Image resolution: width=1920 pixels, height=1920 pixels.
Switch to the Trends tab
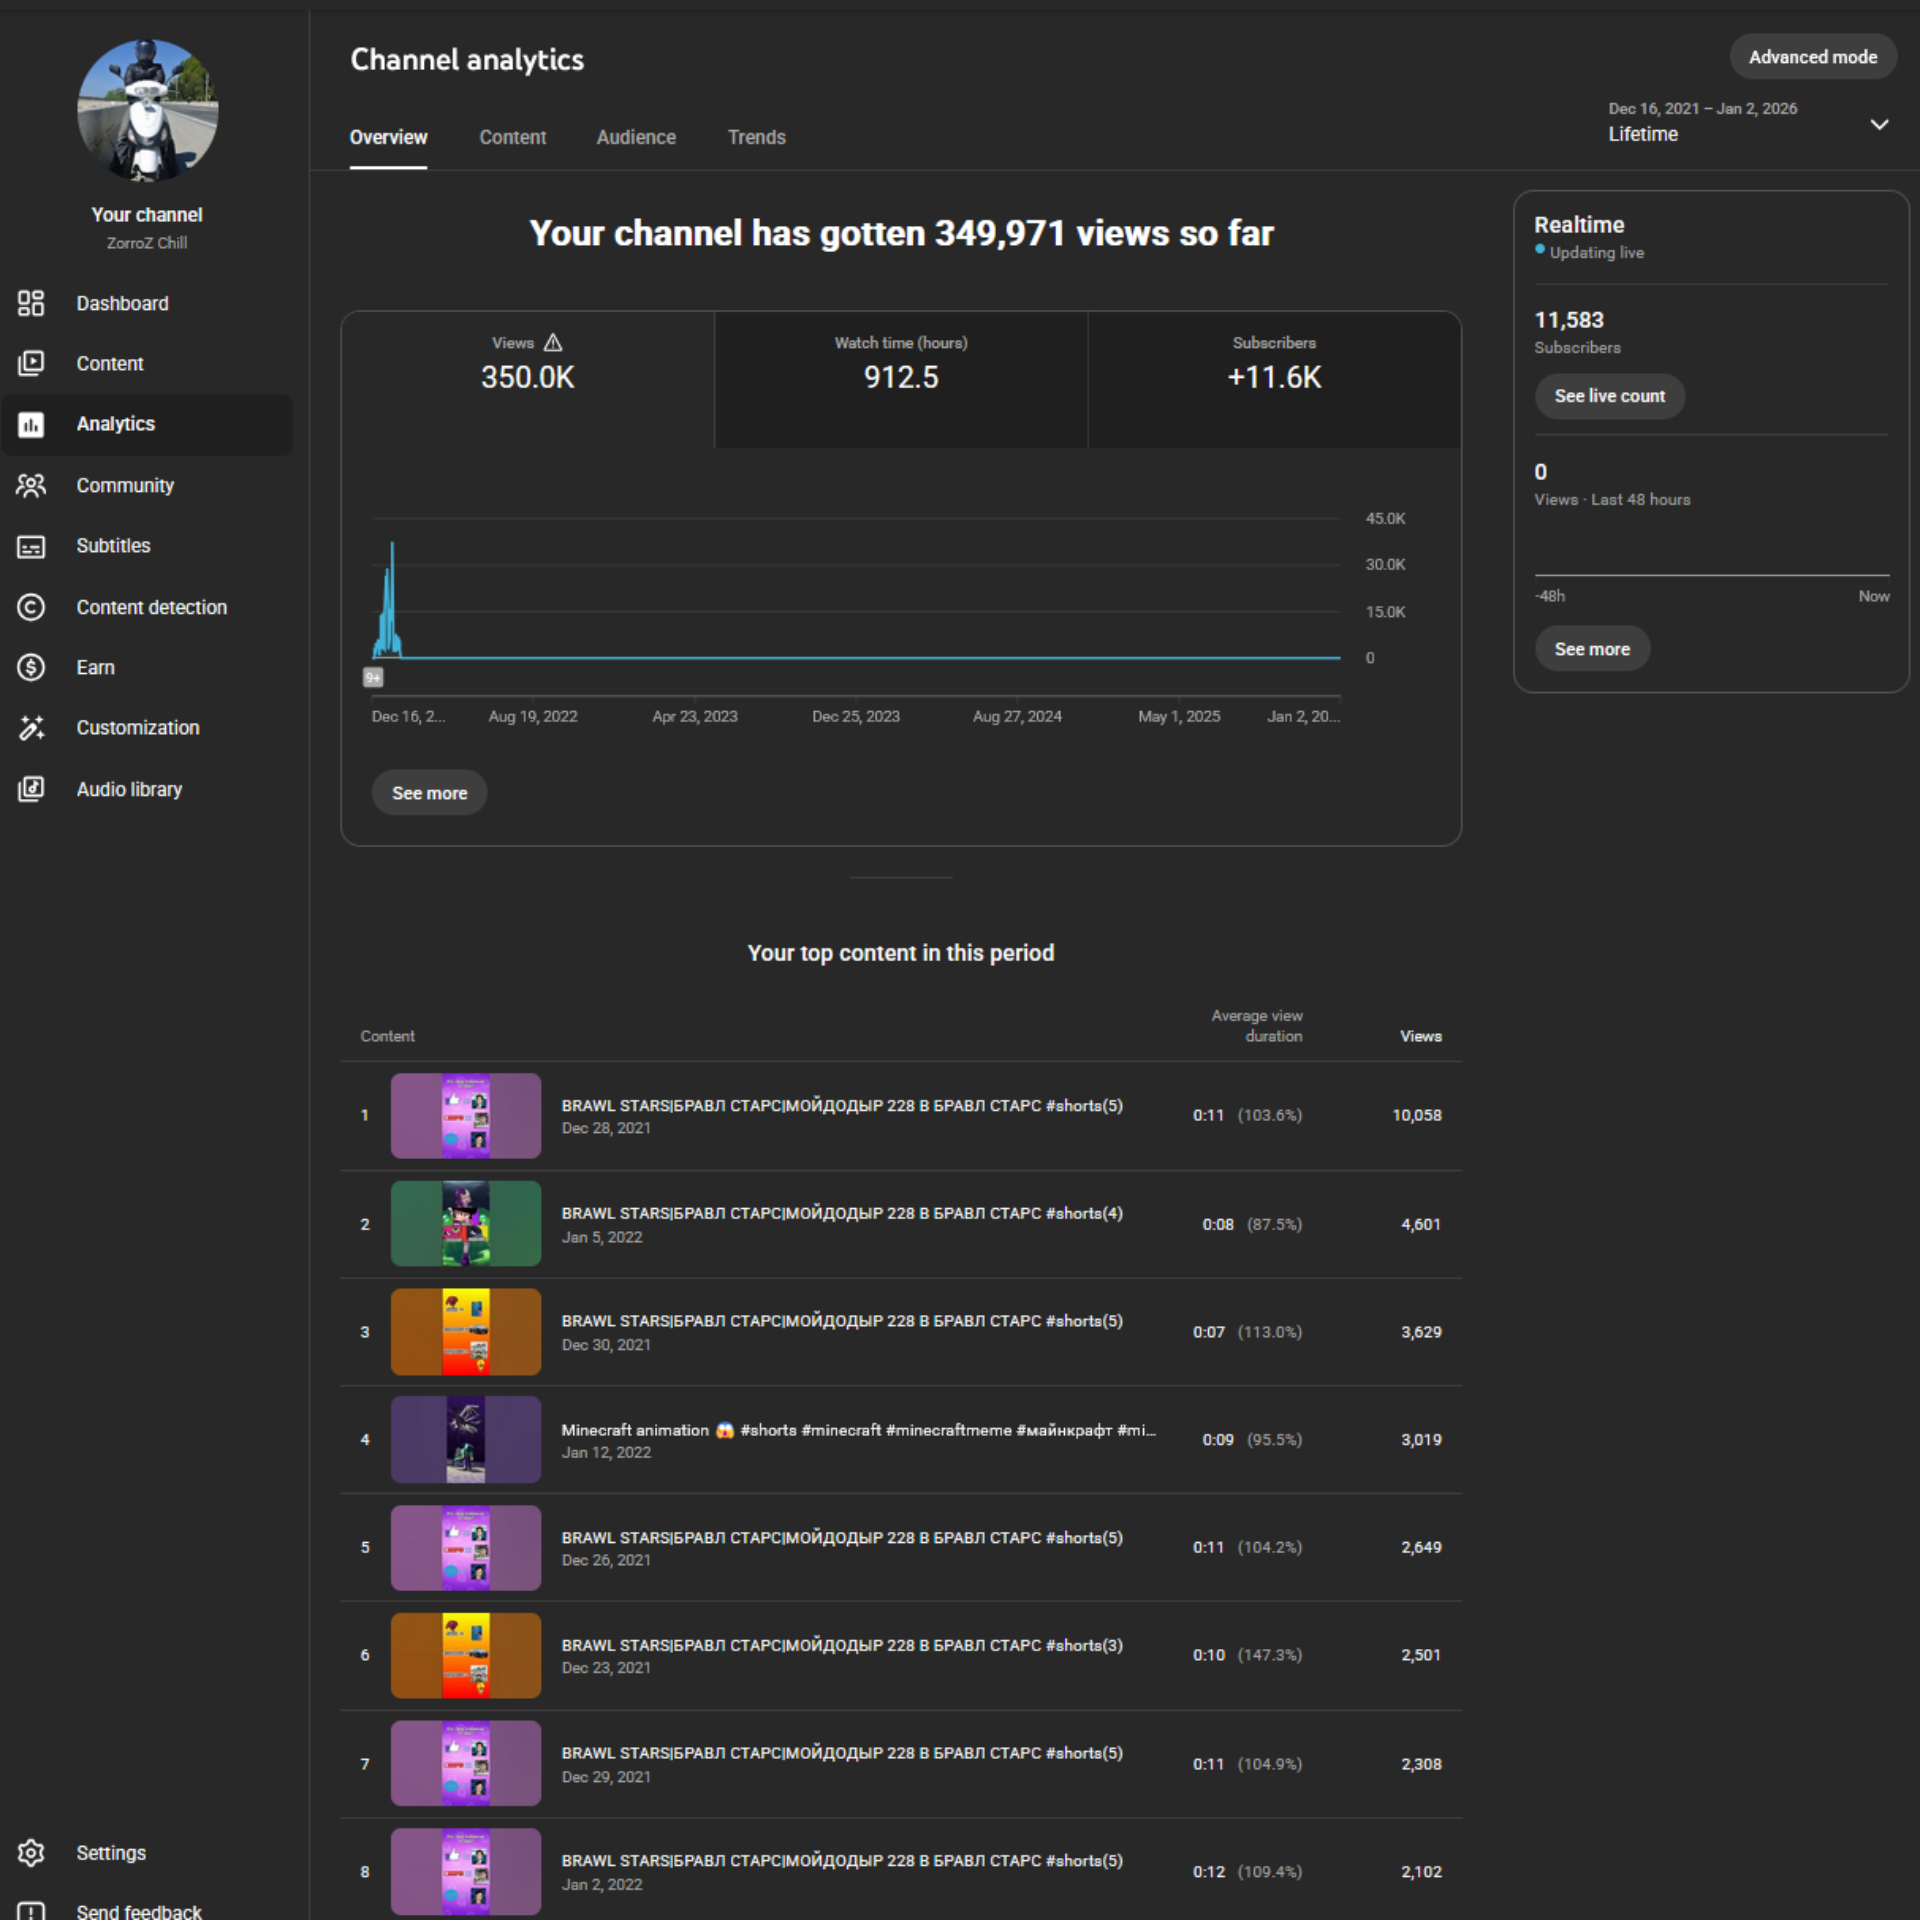756,137
